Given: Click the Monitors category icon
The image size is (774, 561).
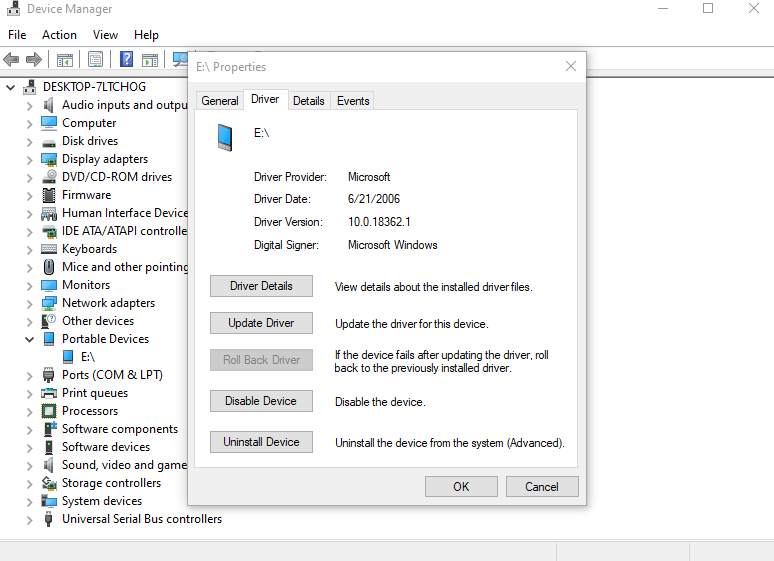Looking at the screenshot, I should [49, 285].
